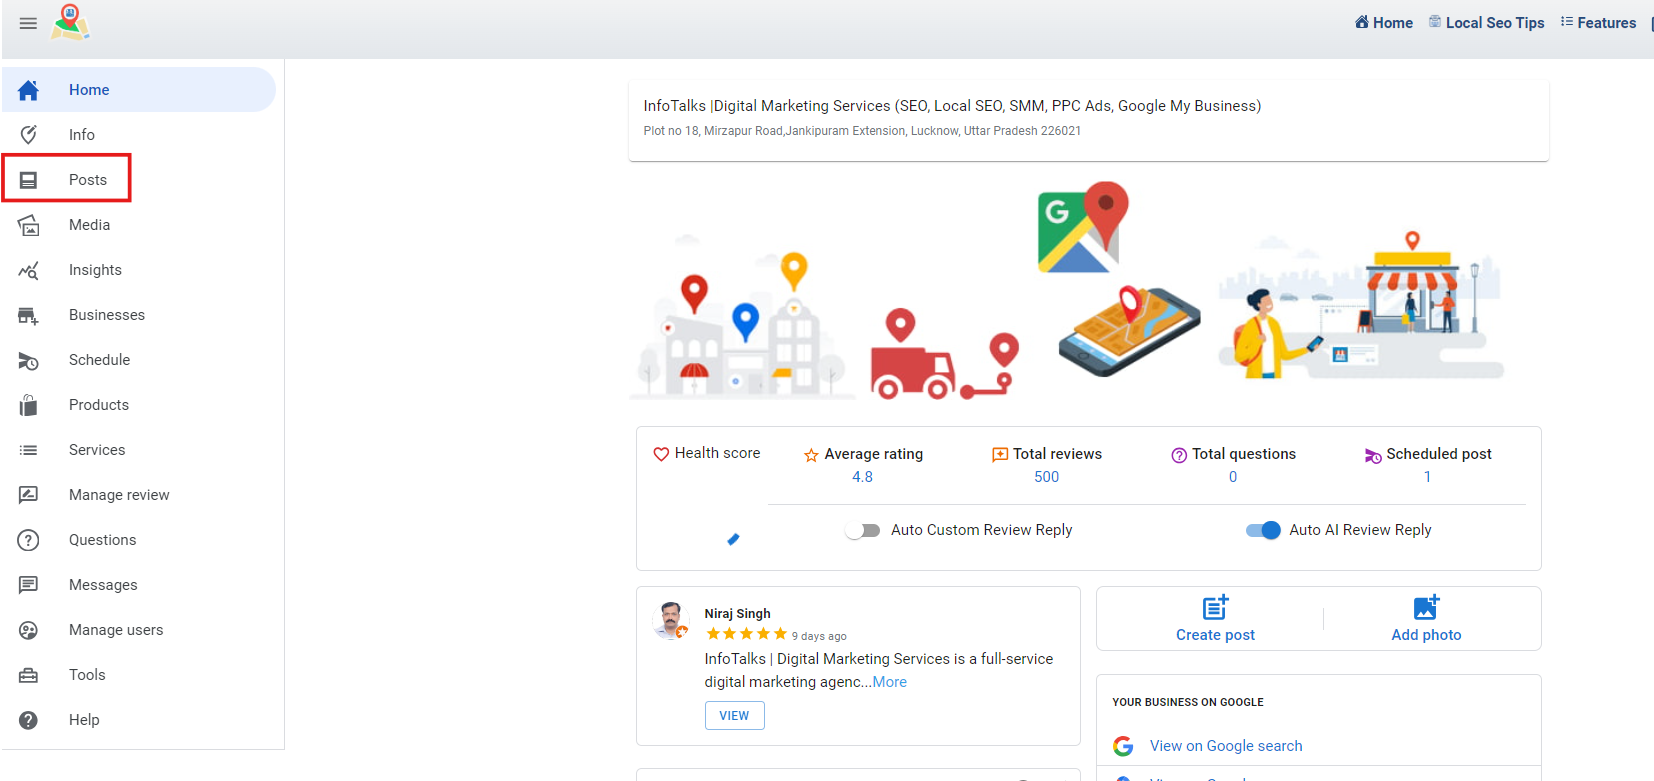
Task: Click the Tools briefcase icon
Action: pyautogui.click(x=29, y=675)
